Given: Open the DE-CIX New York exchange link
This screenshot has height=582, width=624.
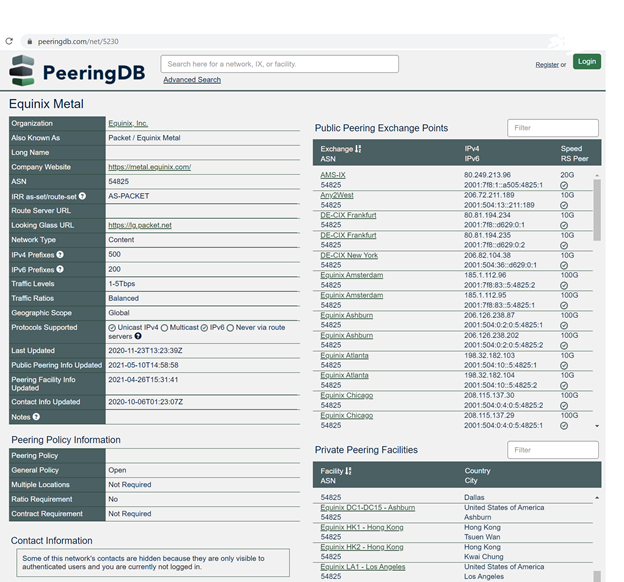Looking at the screenshot, I should coord(349,255).
